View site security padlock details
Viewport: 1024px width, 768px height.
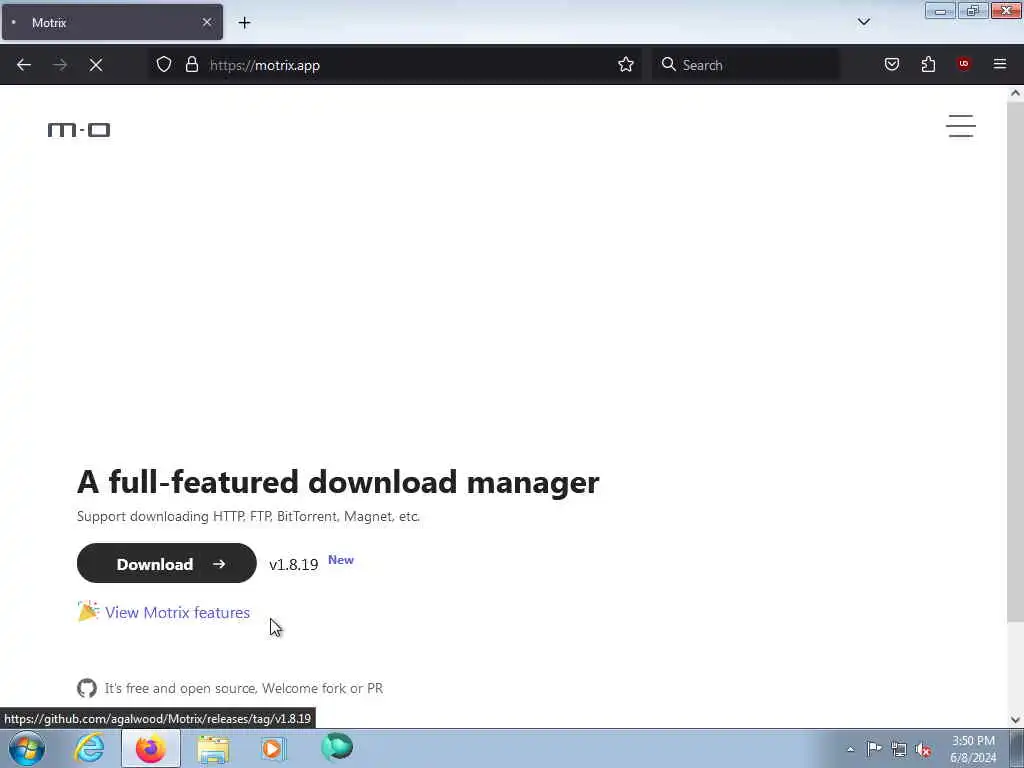(x=192, y=65)
